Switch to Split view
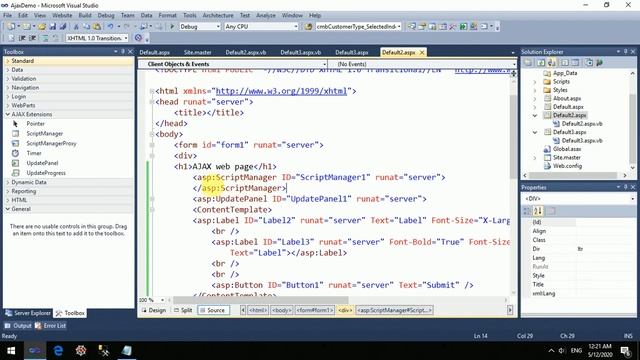Image resolution: width=640 pixels, height=360 pixels. point(183,310)
